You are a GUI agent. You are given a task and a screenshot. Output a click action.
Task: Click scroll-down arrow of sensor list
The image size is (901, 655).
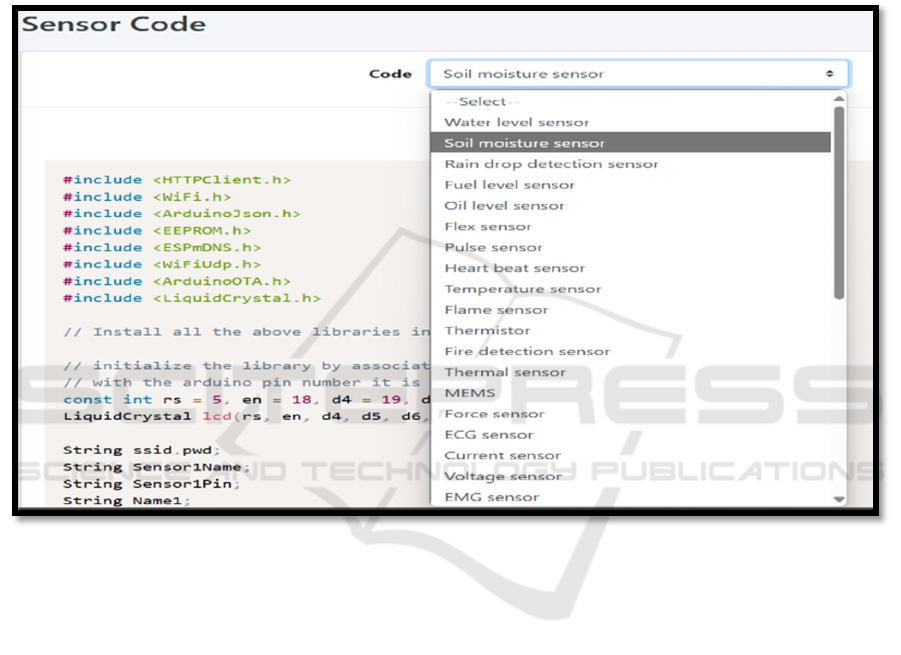839,499
